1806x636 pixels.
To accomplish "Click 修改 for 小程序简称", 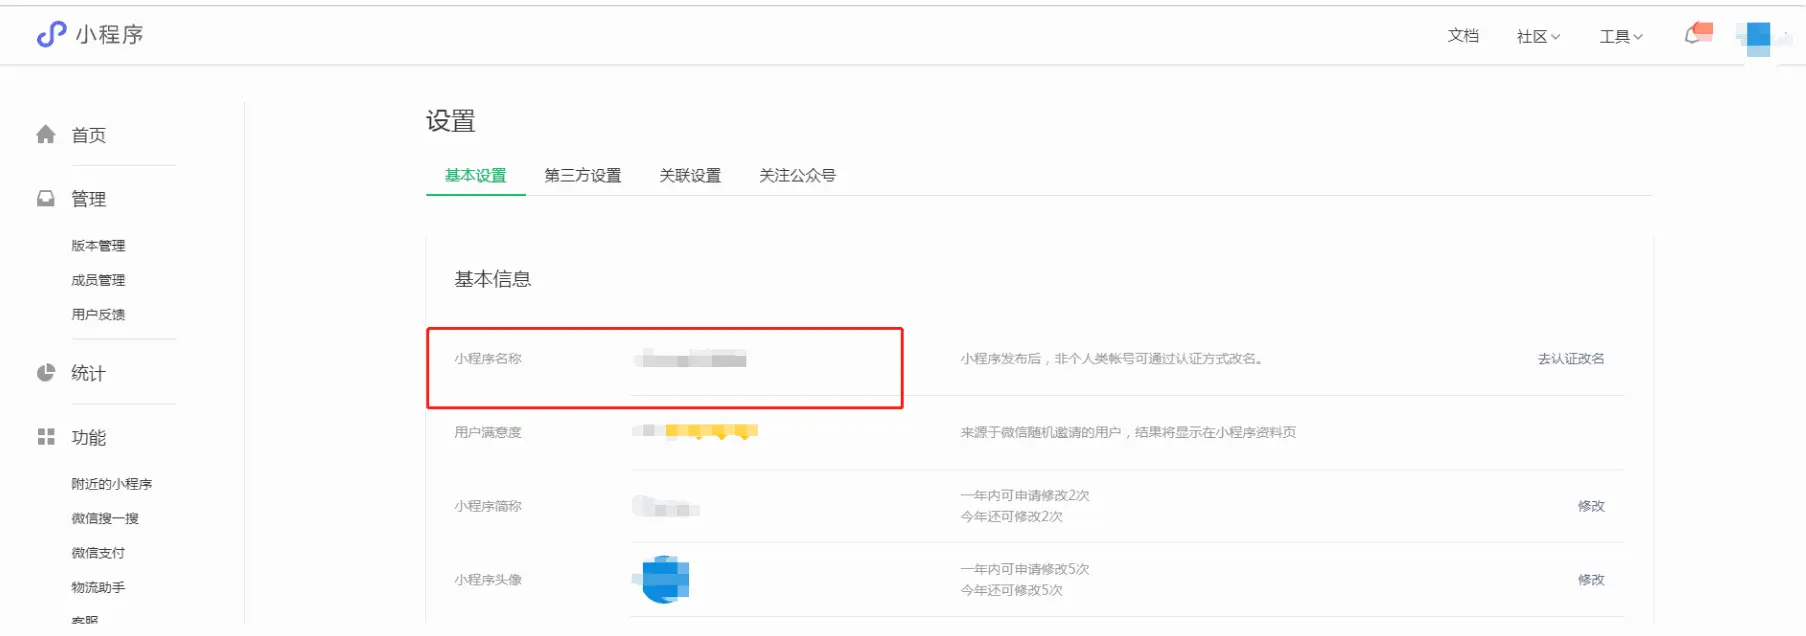I will [x=1590, y=506].
